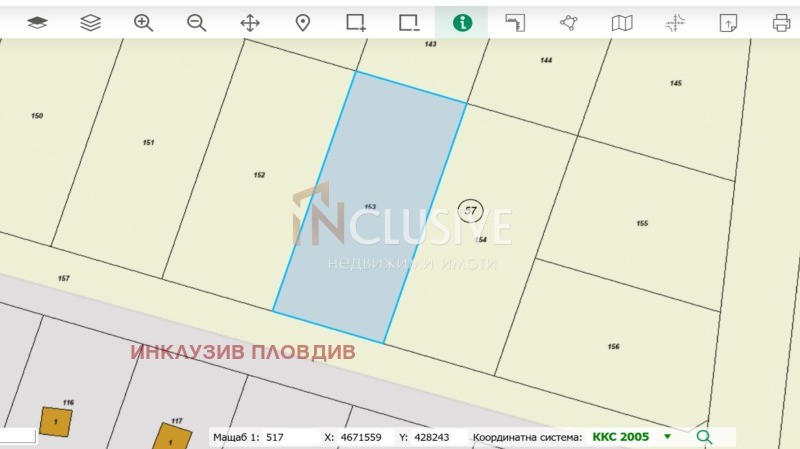Click parcel 155 on the map
Image resolution: width=800 pixels, height=449 pixels.
click(x=642, y=224)
